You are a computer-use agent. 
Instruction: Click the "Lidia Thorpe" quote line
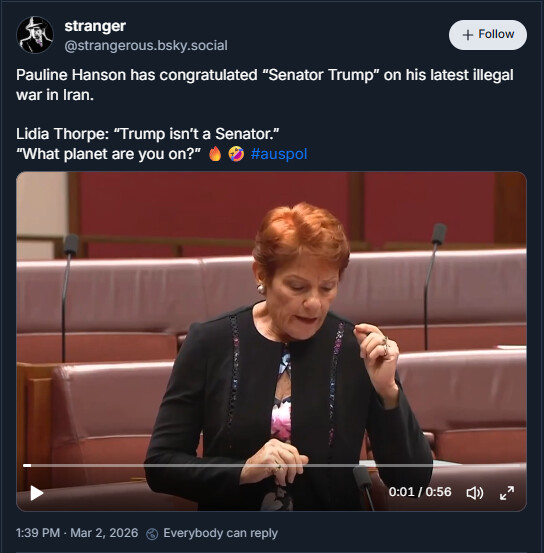pyautogui.click(x=147, y=134)
